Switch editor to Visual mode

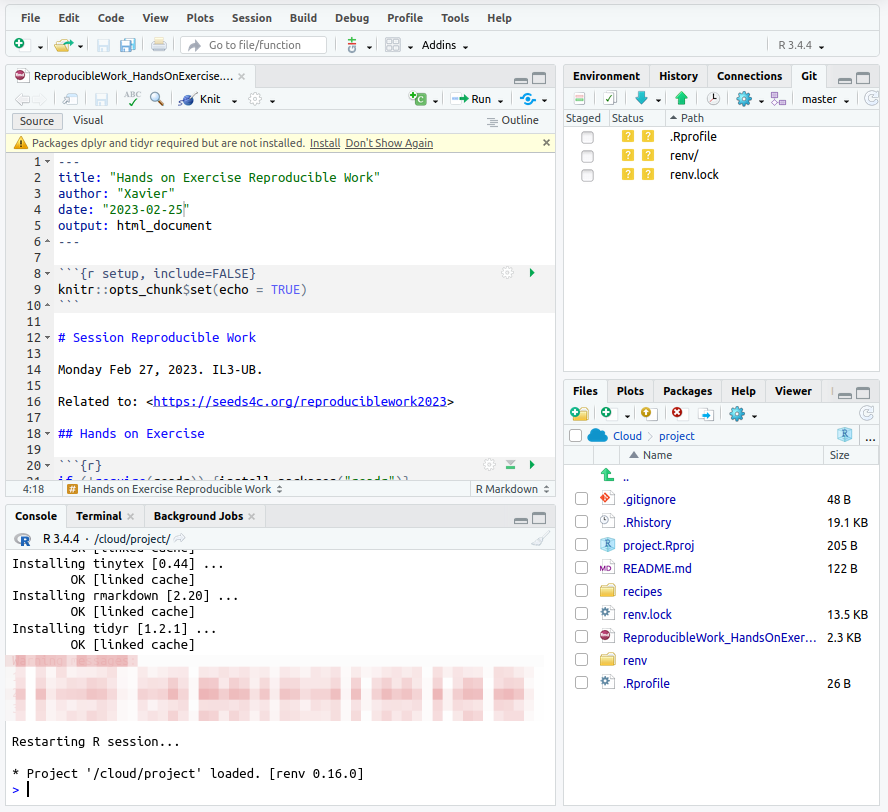[x=88, y=120]
